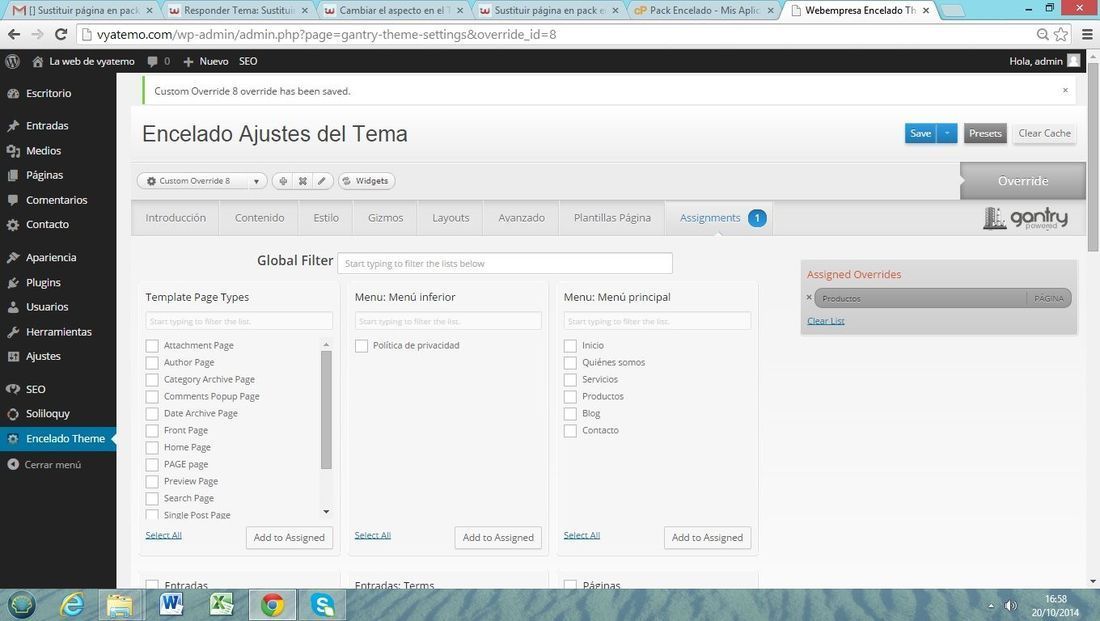
Task: Go back with browser back arrow
Action: click(x=14, y=34)
